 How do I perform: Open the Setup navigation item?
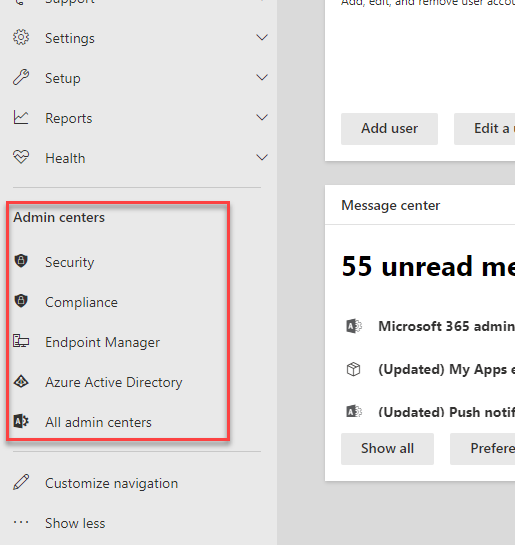coord(138,78)
